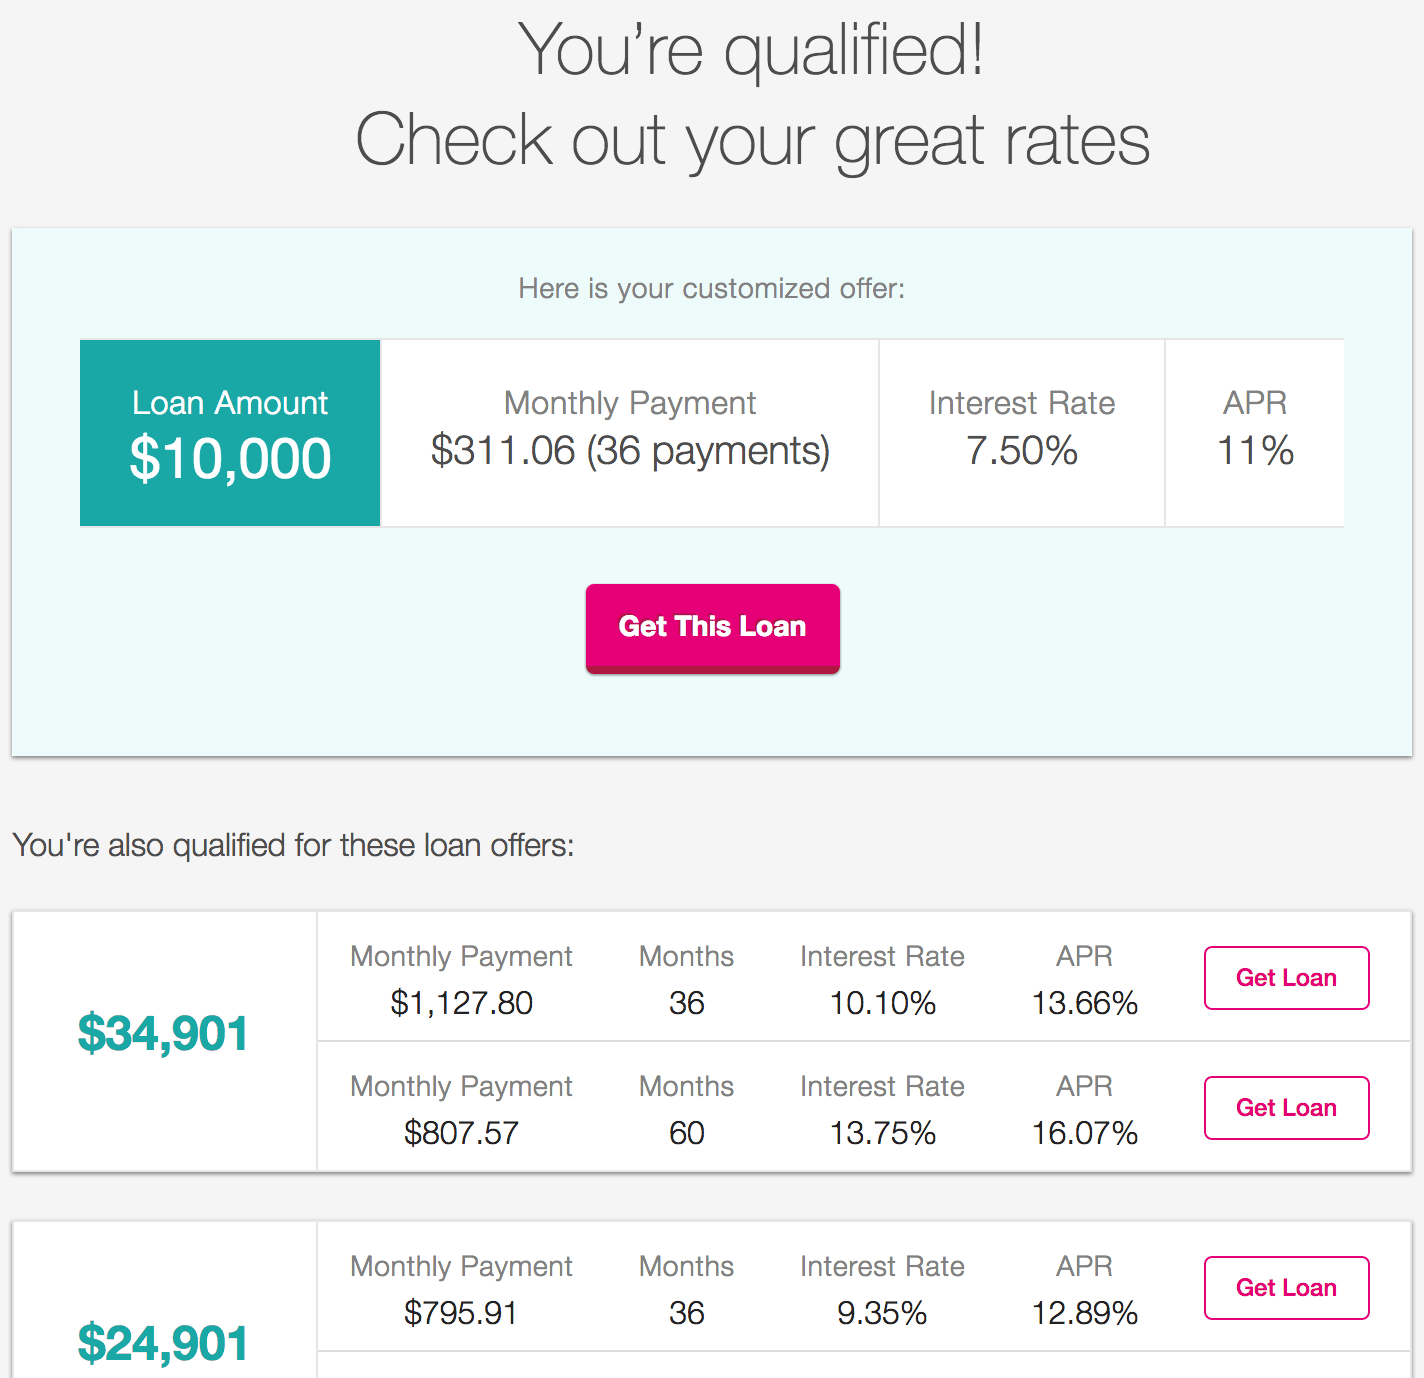Click the 'Here is your customized offer' text
Screen dimensions: 1424x1378
pos(711,289)
